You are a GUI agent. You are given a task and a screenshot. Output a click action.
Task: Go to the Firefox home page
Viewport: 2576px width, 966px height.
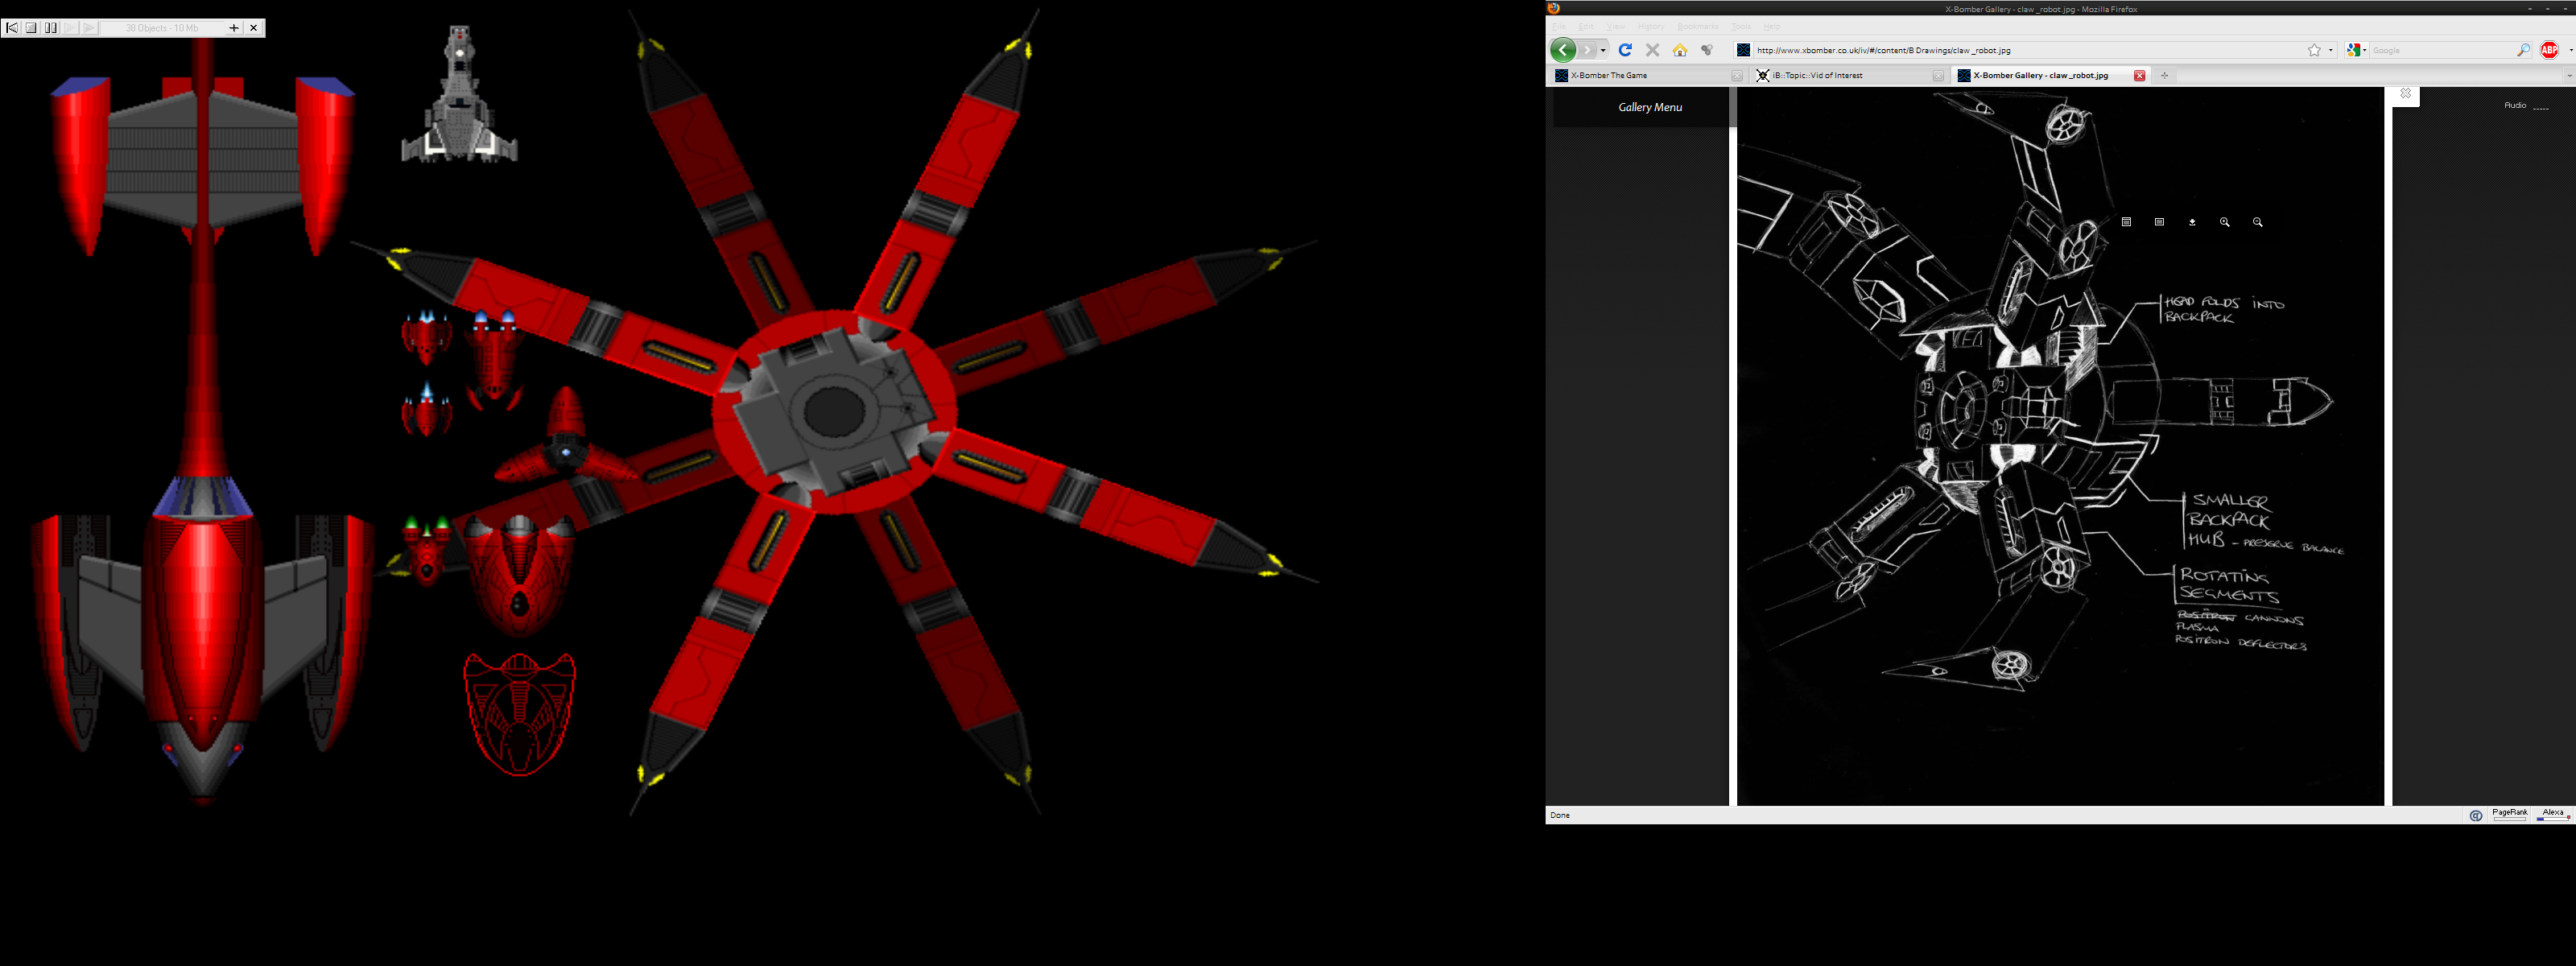1680,50
